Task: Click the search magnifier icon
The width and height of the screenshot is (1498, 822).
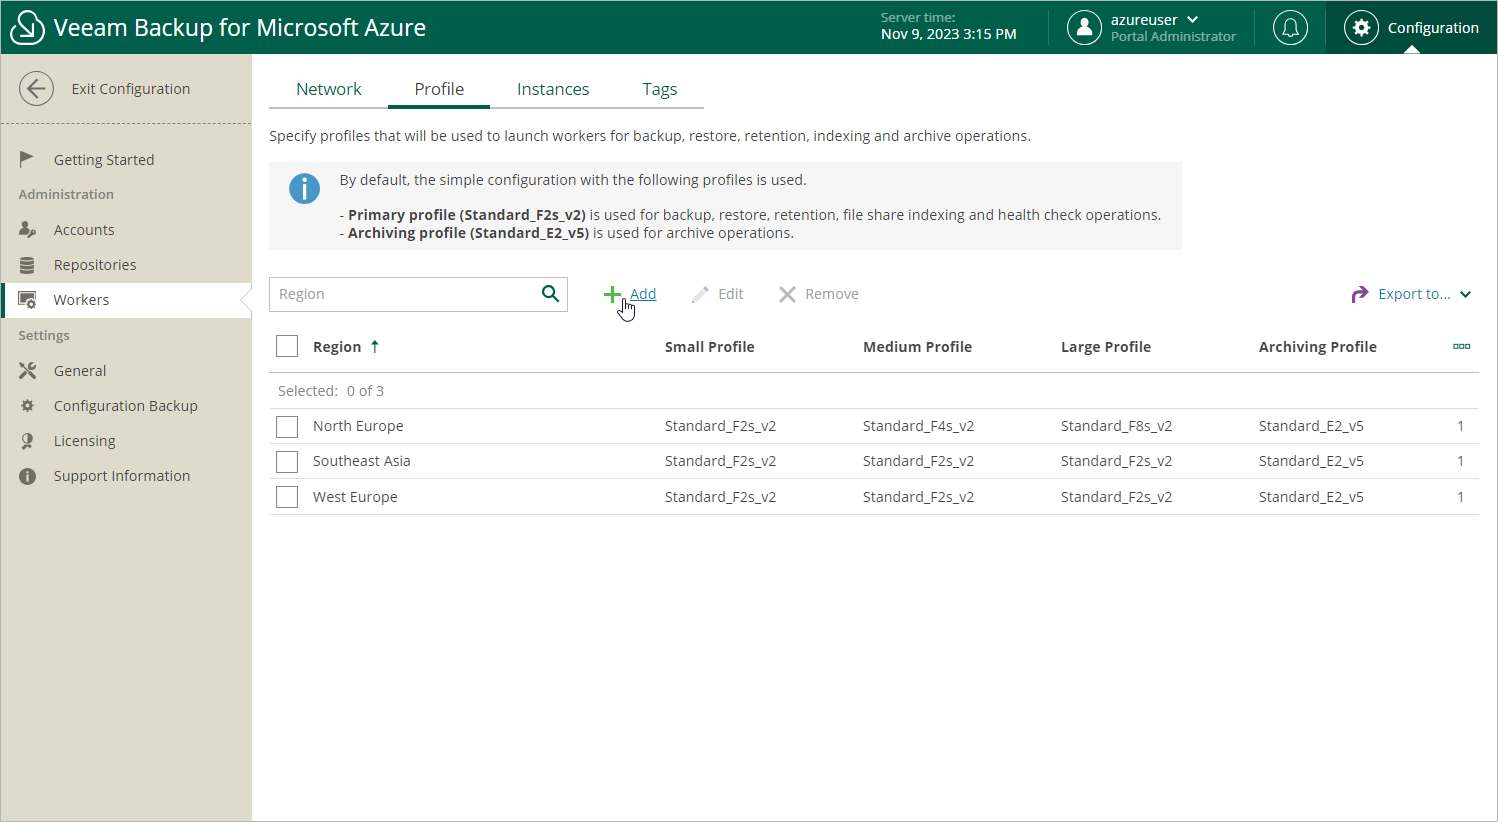Action: pyautogui.click(x=550, y=293)
